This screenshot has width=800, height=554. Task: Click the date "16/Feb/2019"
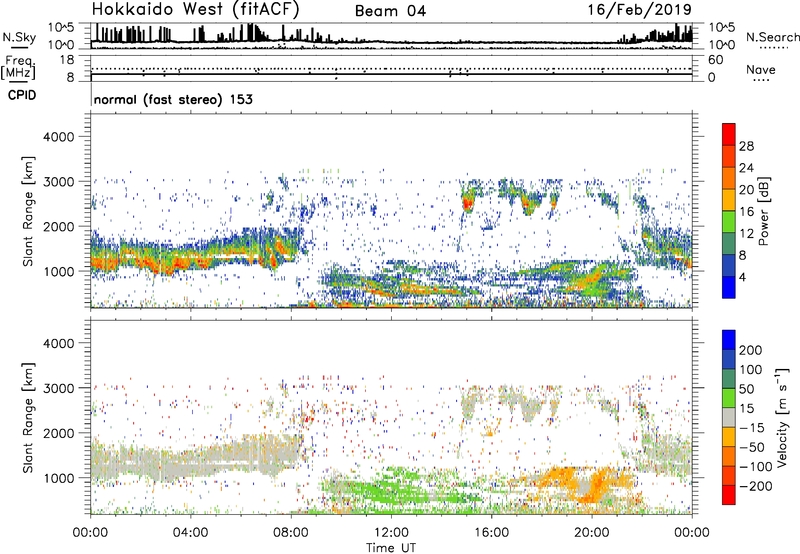639,10
